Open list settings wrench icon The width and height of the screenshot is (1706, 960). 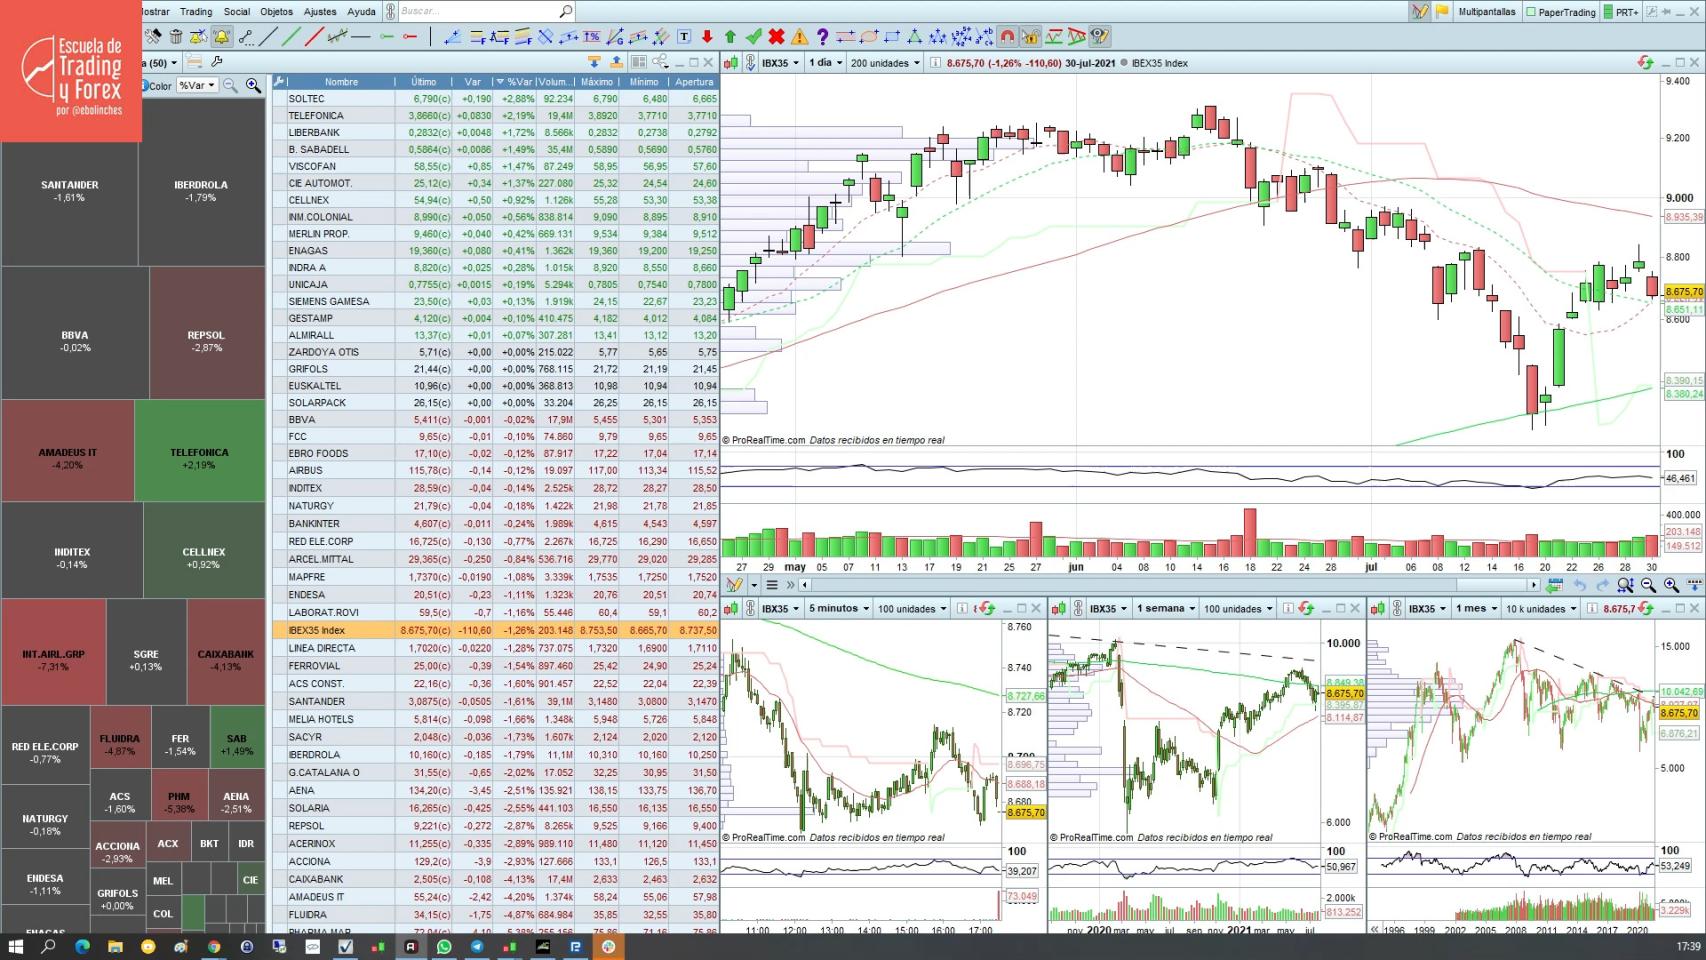[280, 82]
